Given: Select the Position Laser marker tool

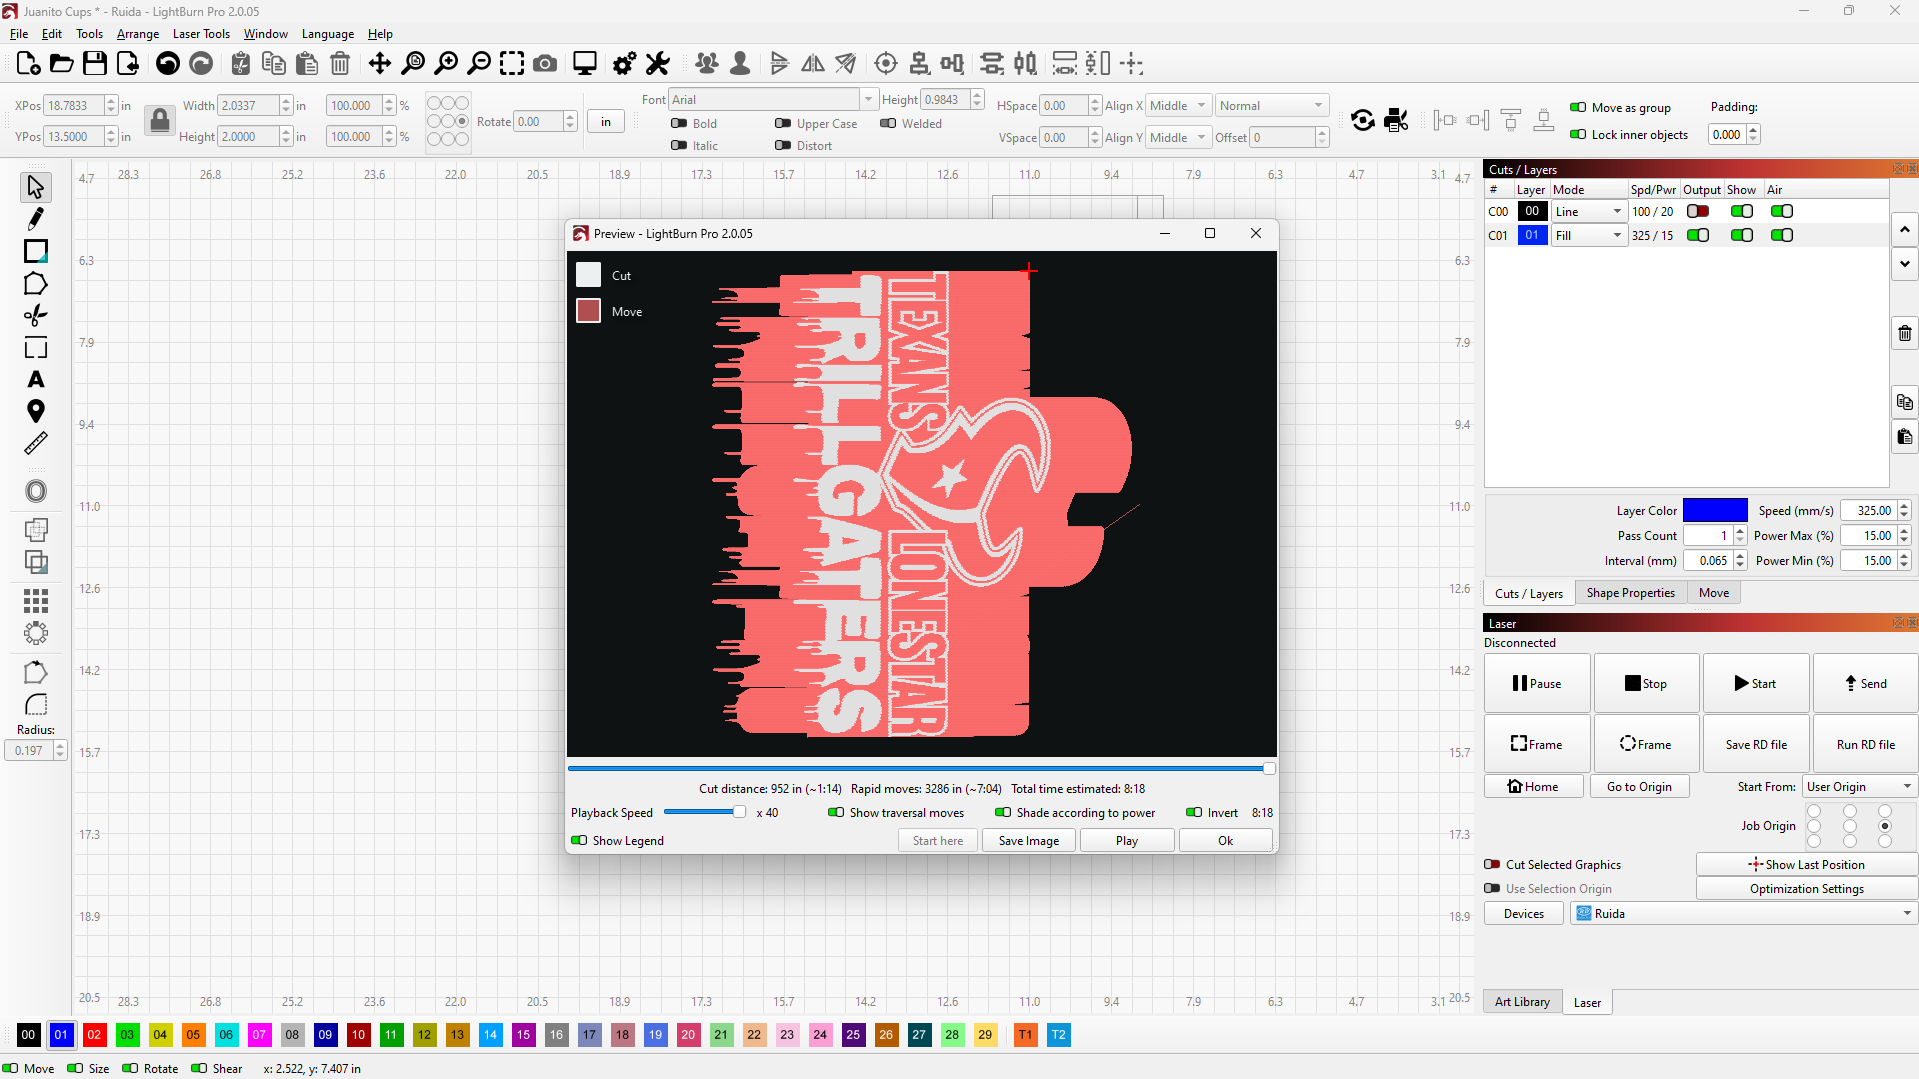Looking at the screenshot, I should 35,411.
